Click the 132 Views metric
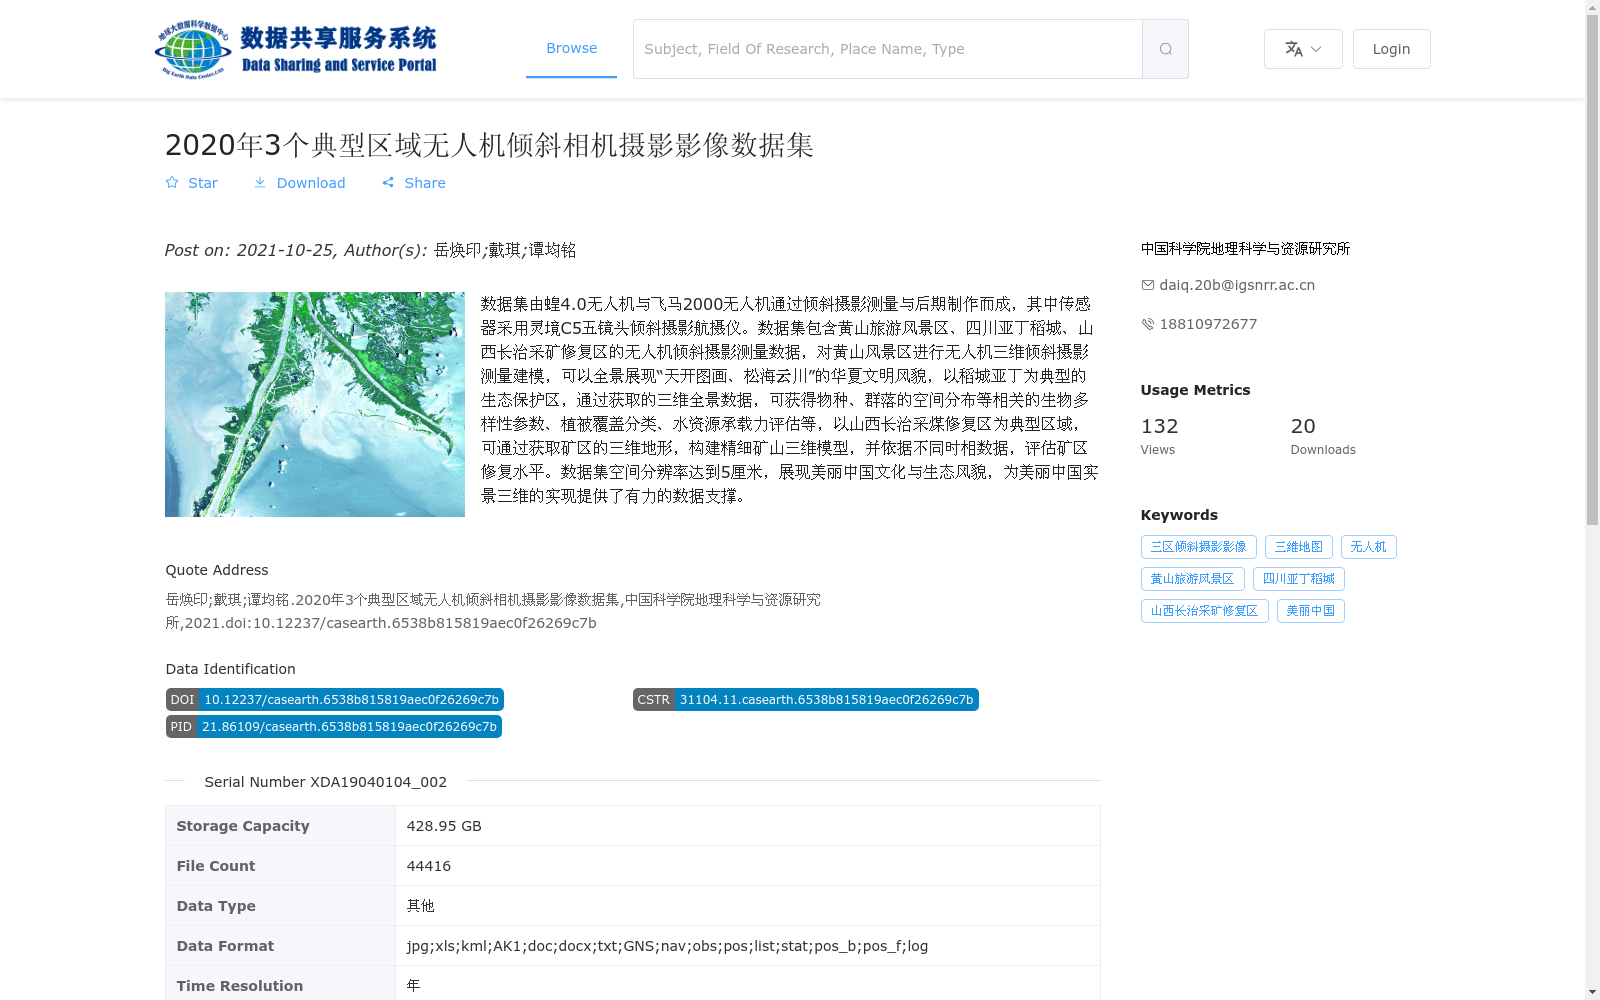 pos(1160,436)
